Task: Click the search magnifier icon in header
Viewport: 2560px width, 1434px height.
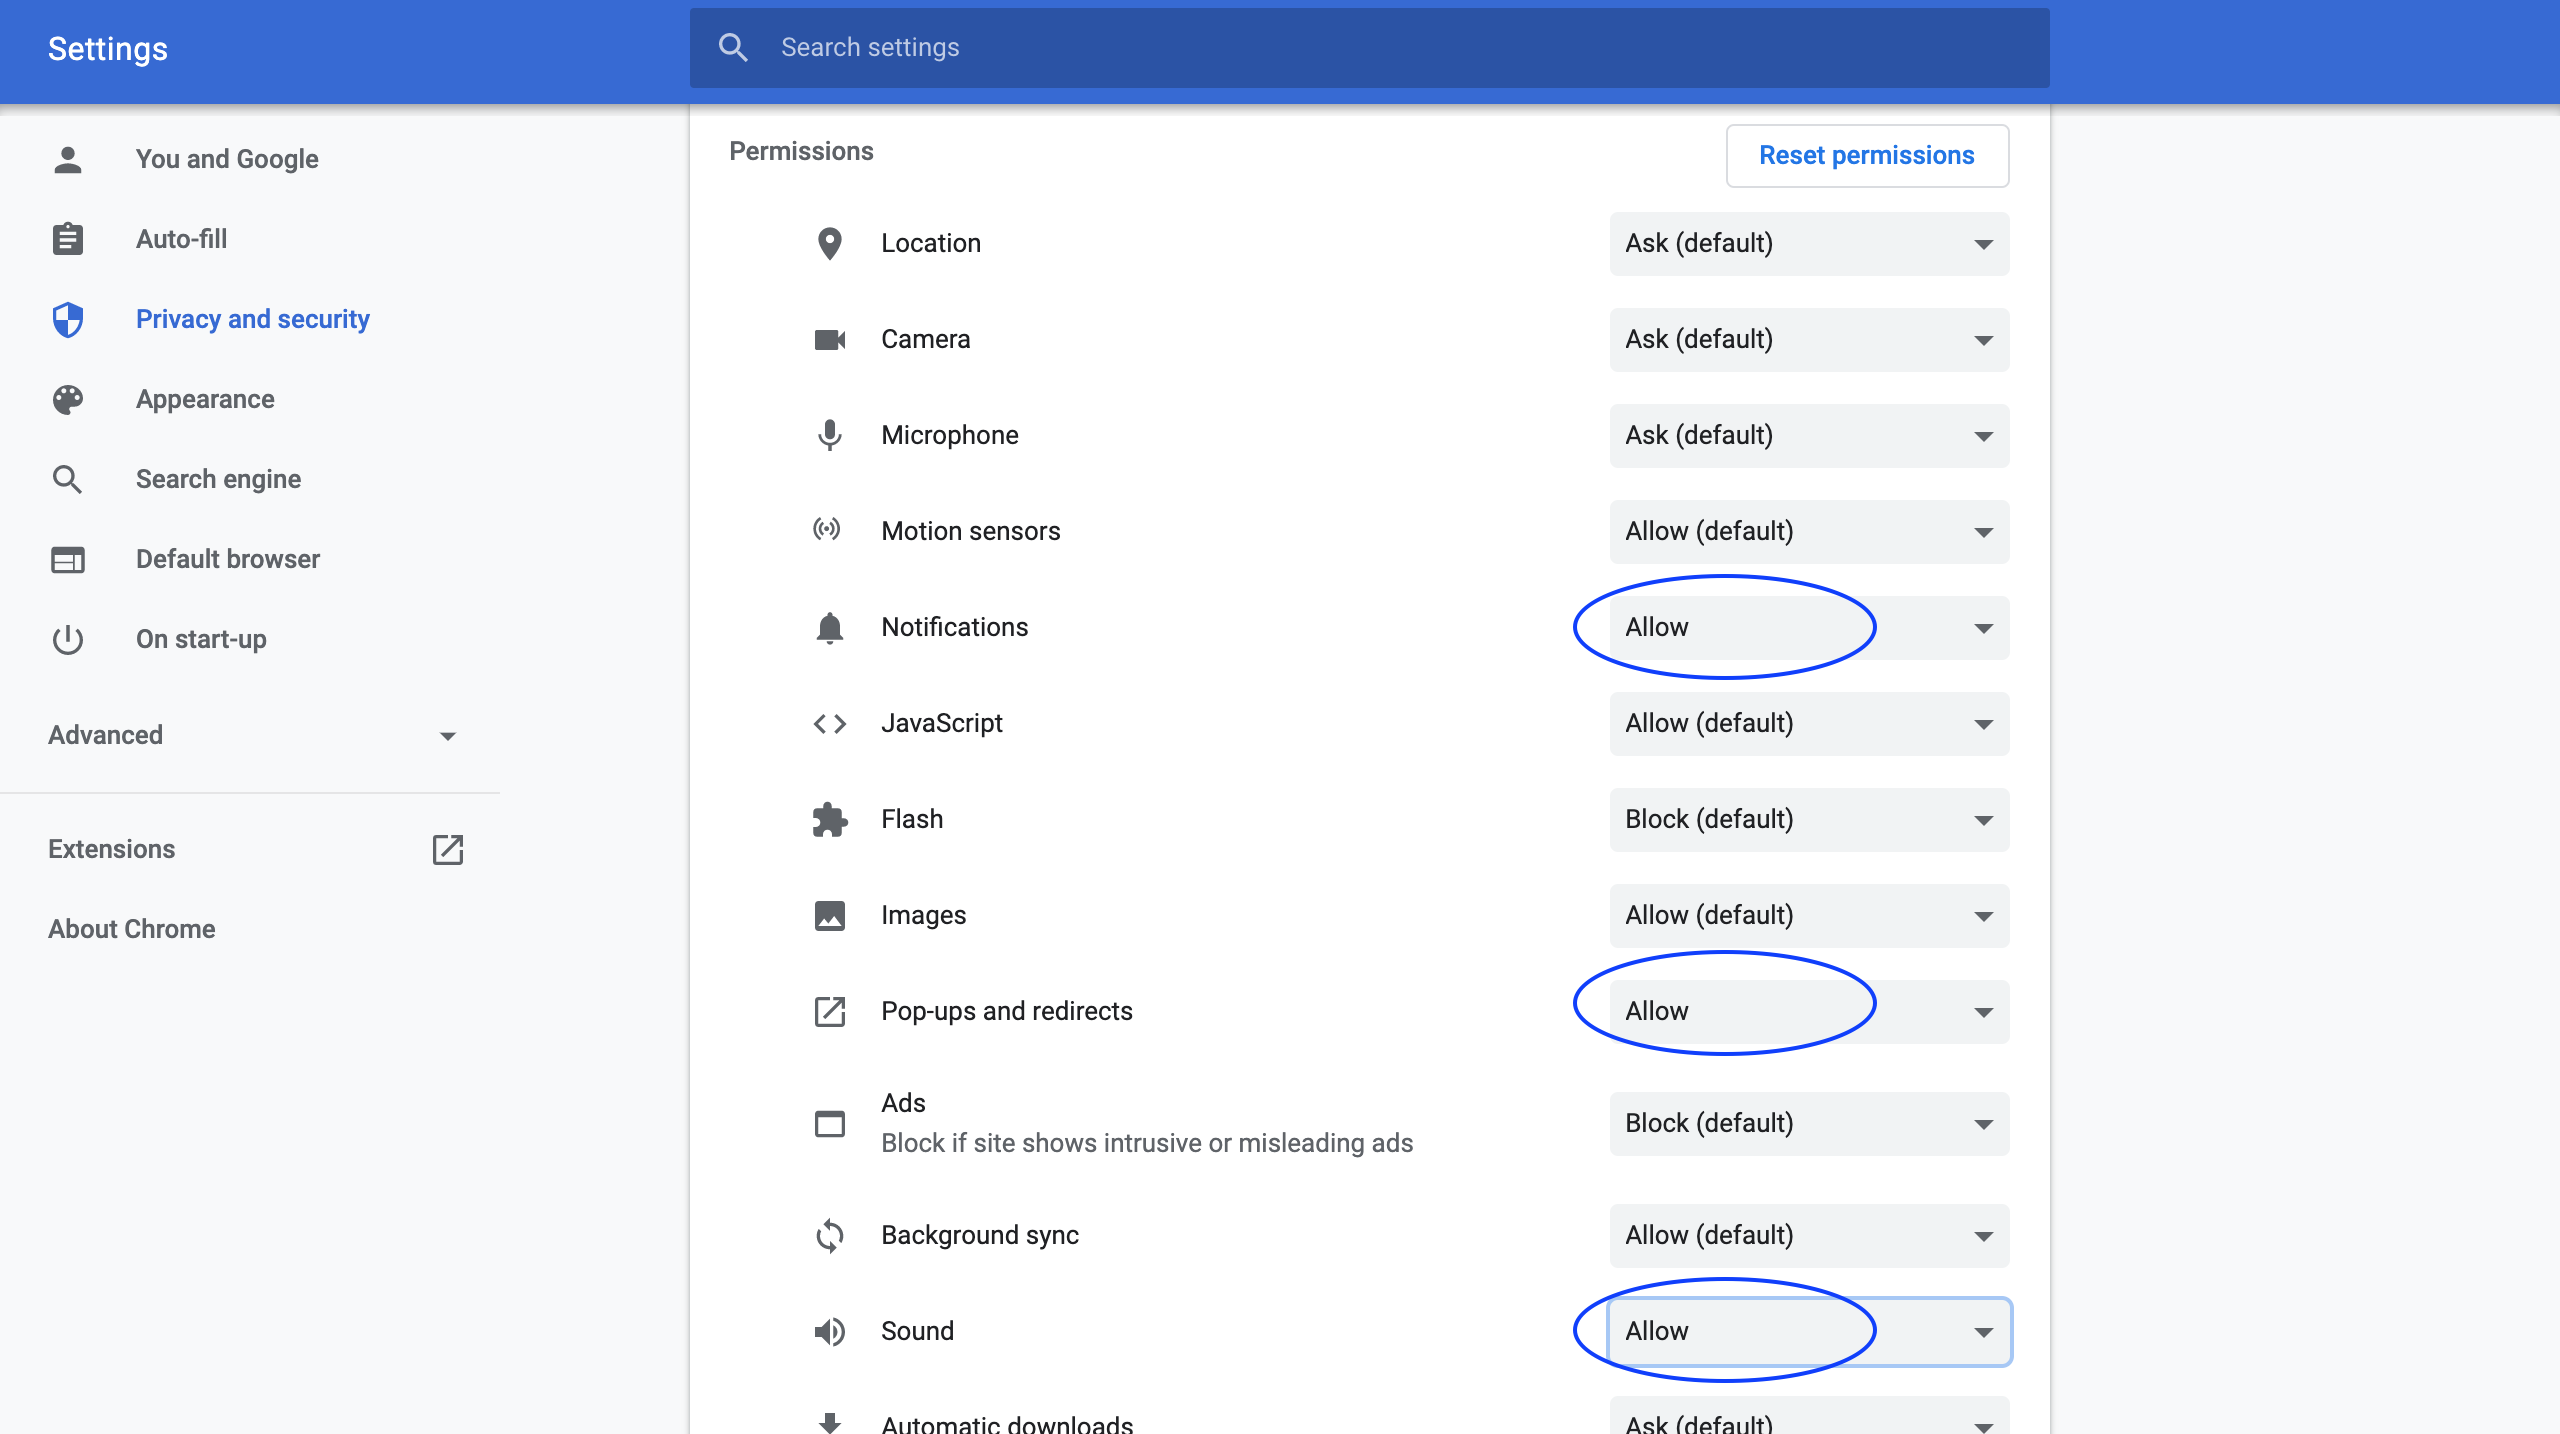Action: coord(733,47)
